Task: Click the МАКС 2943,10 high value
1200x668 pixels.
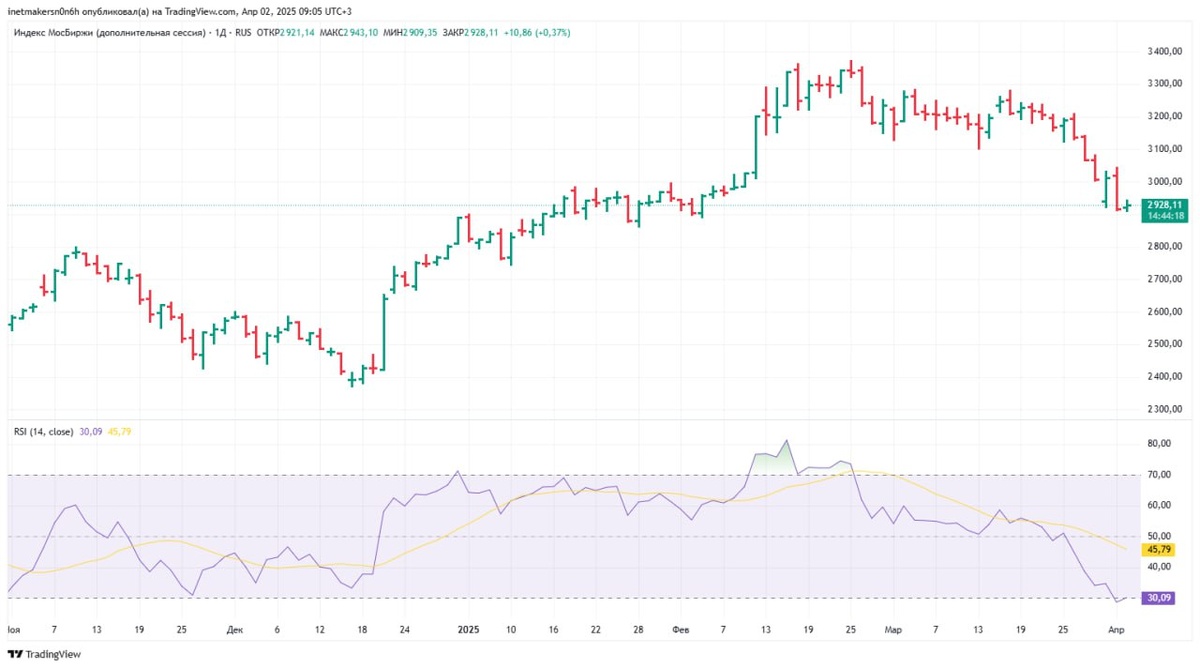Action: coord(349,33)
